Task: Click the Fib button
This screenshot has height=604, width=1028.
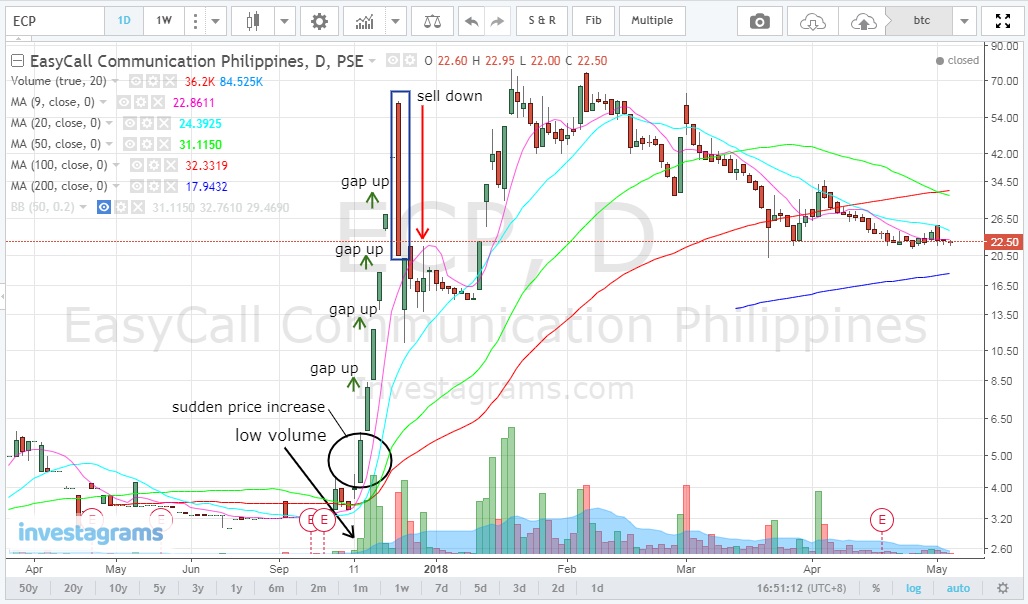Action: [x=593, y=20]
